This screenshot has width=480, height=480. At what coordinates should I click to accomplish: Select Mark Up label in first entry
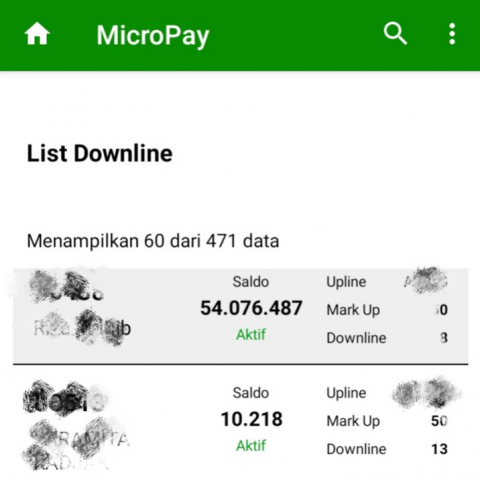click(353, 310)
